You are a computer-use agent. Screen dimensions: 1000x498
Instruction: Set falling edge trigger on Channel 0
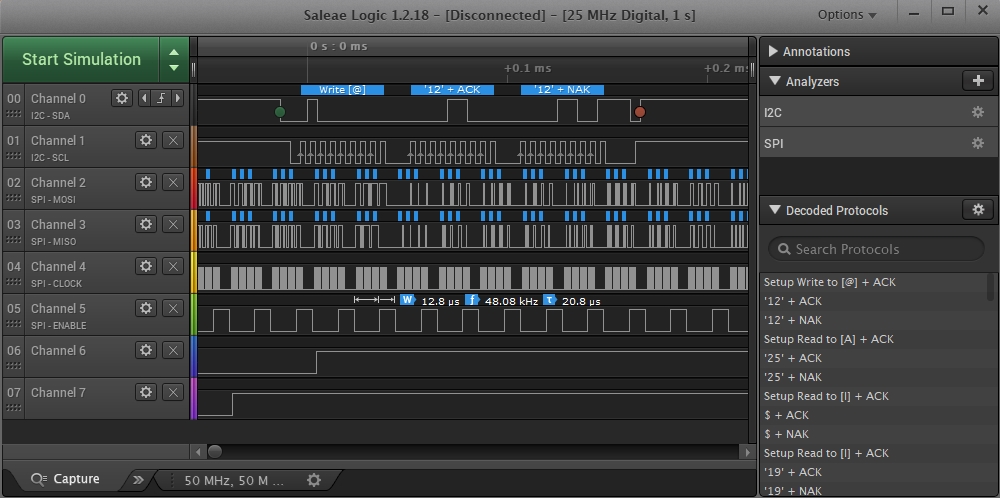coord(161,98)
